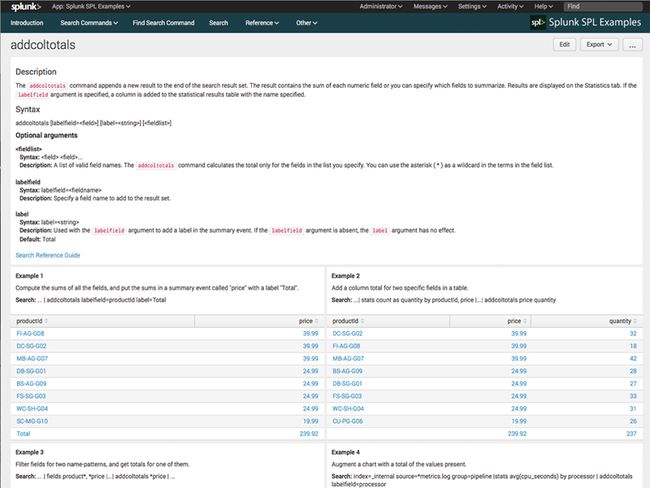650x488 pixels.
Task: Click SC-MG-G10 in Example 1 table
Action: coord(32,421)
